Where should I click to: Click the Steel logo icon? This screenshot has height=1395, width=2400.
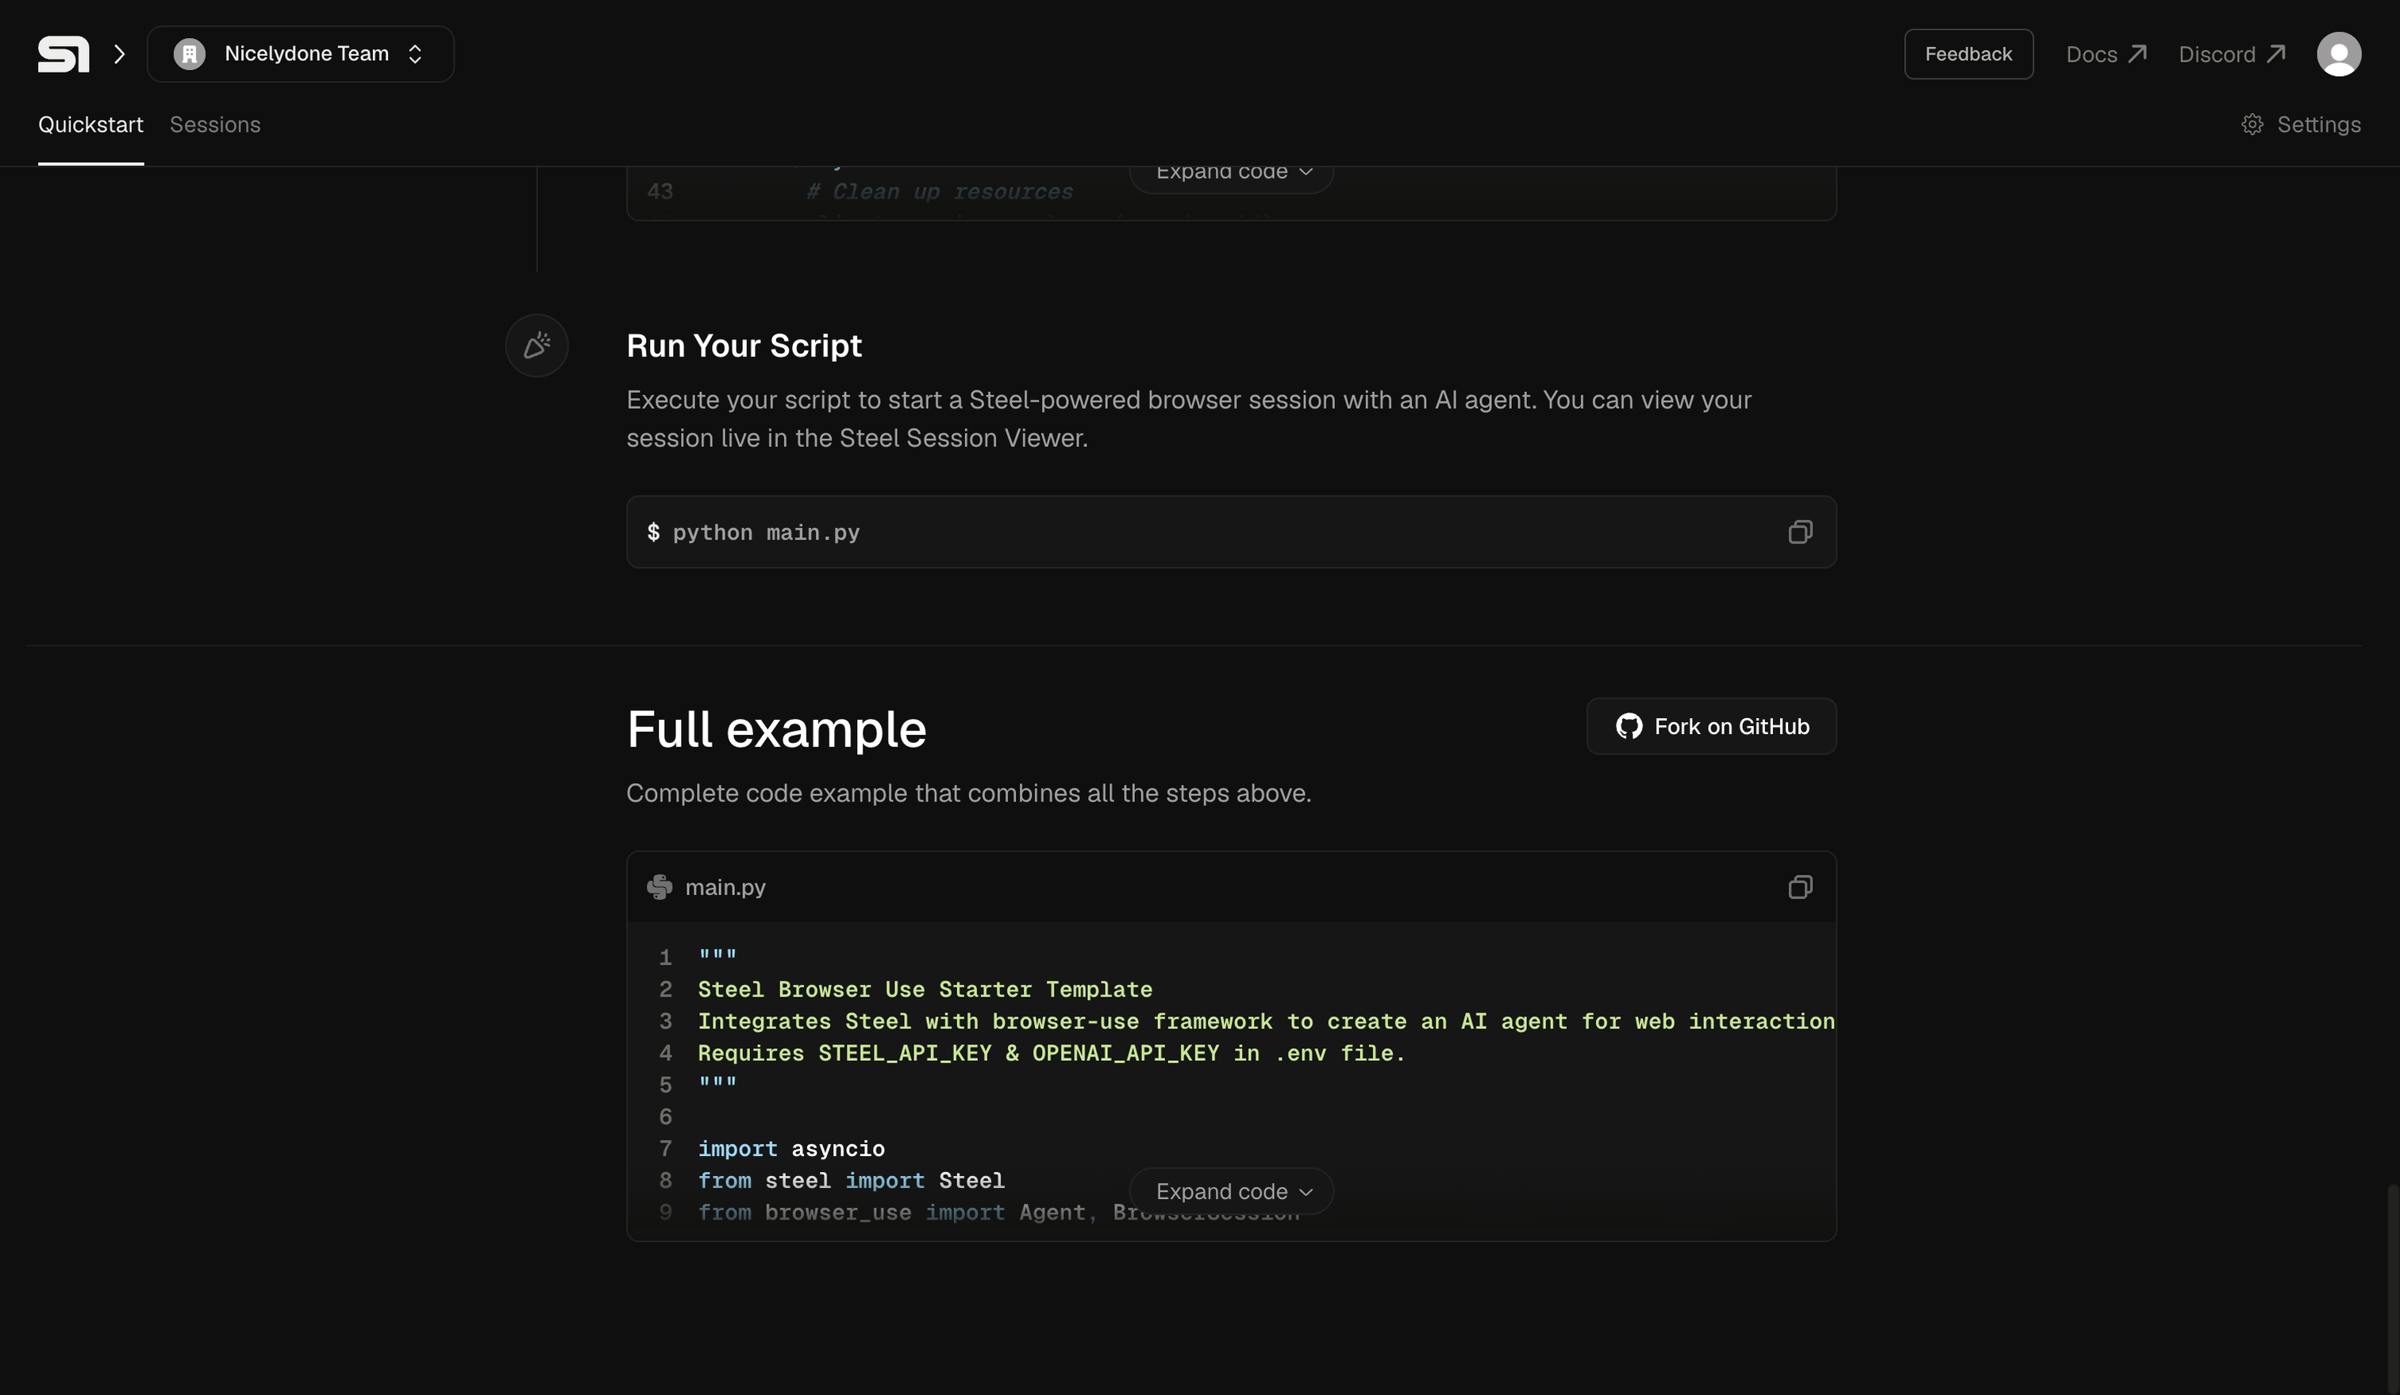click(63, 54)
